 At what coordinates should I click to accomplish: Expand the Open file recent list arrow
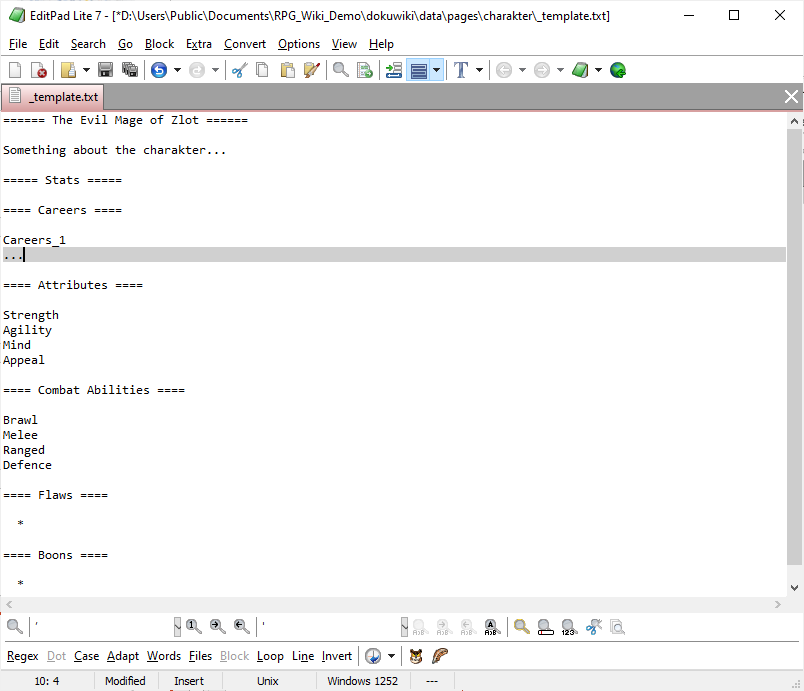tap(86, 70)
